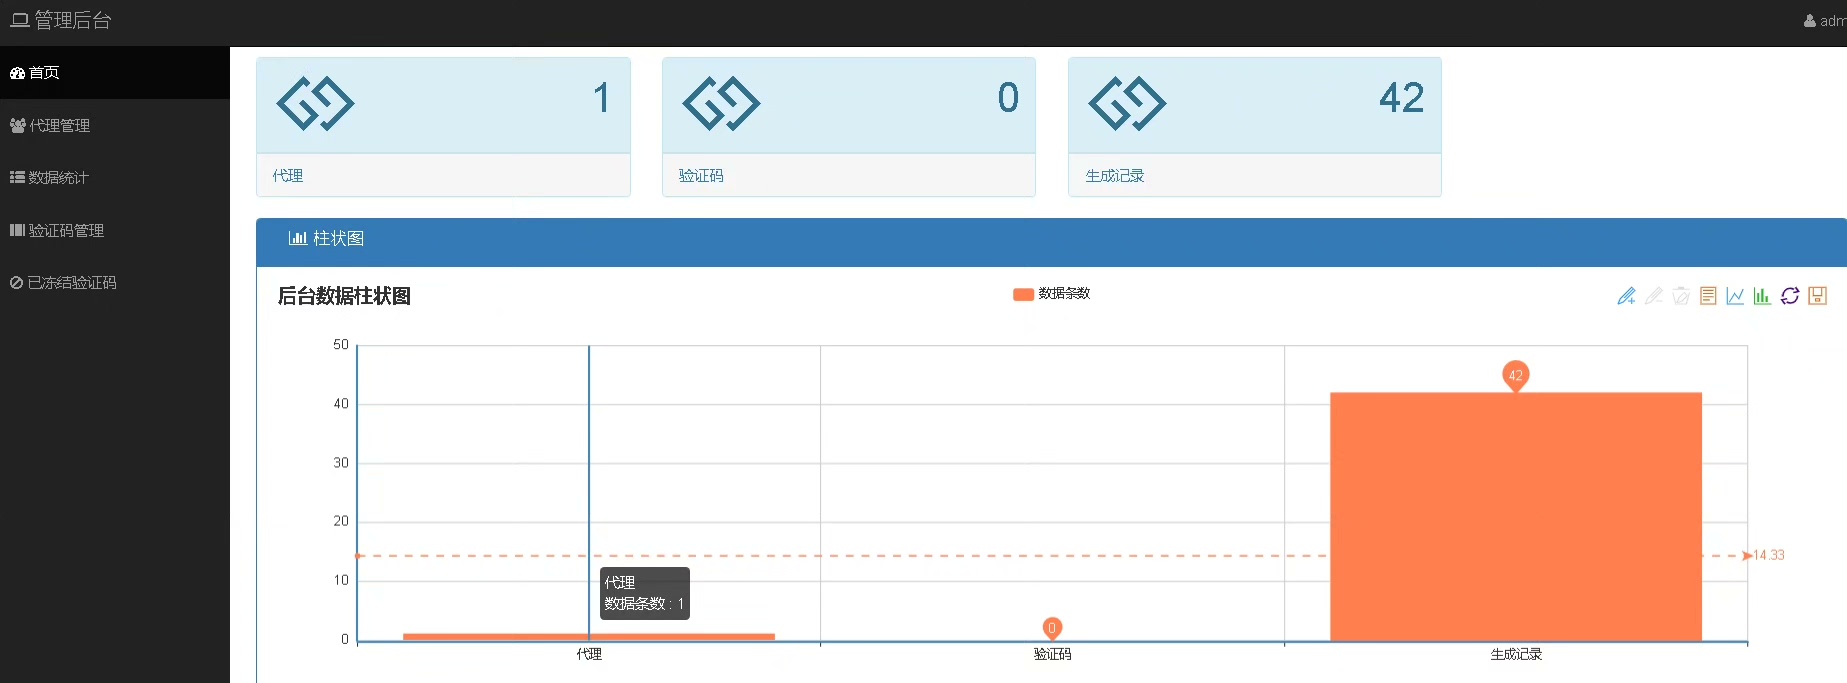Click the y-axis value 10
The image size is (1847, 683).
(x=341, y=580)
